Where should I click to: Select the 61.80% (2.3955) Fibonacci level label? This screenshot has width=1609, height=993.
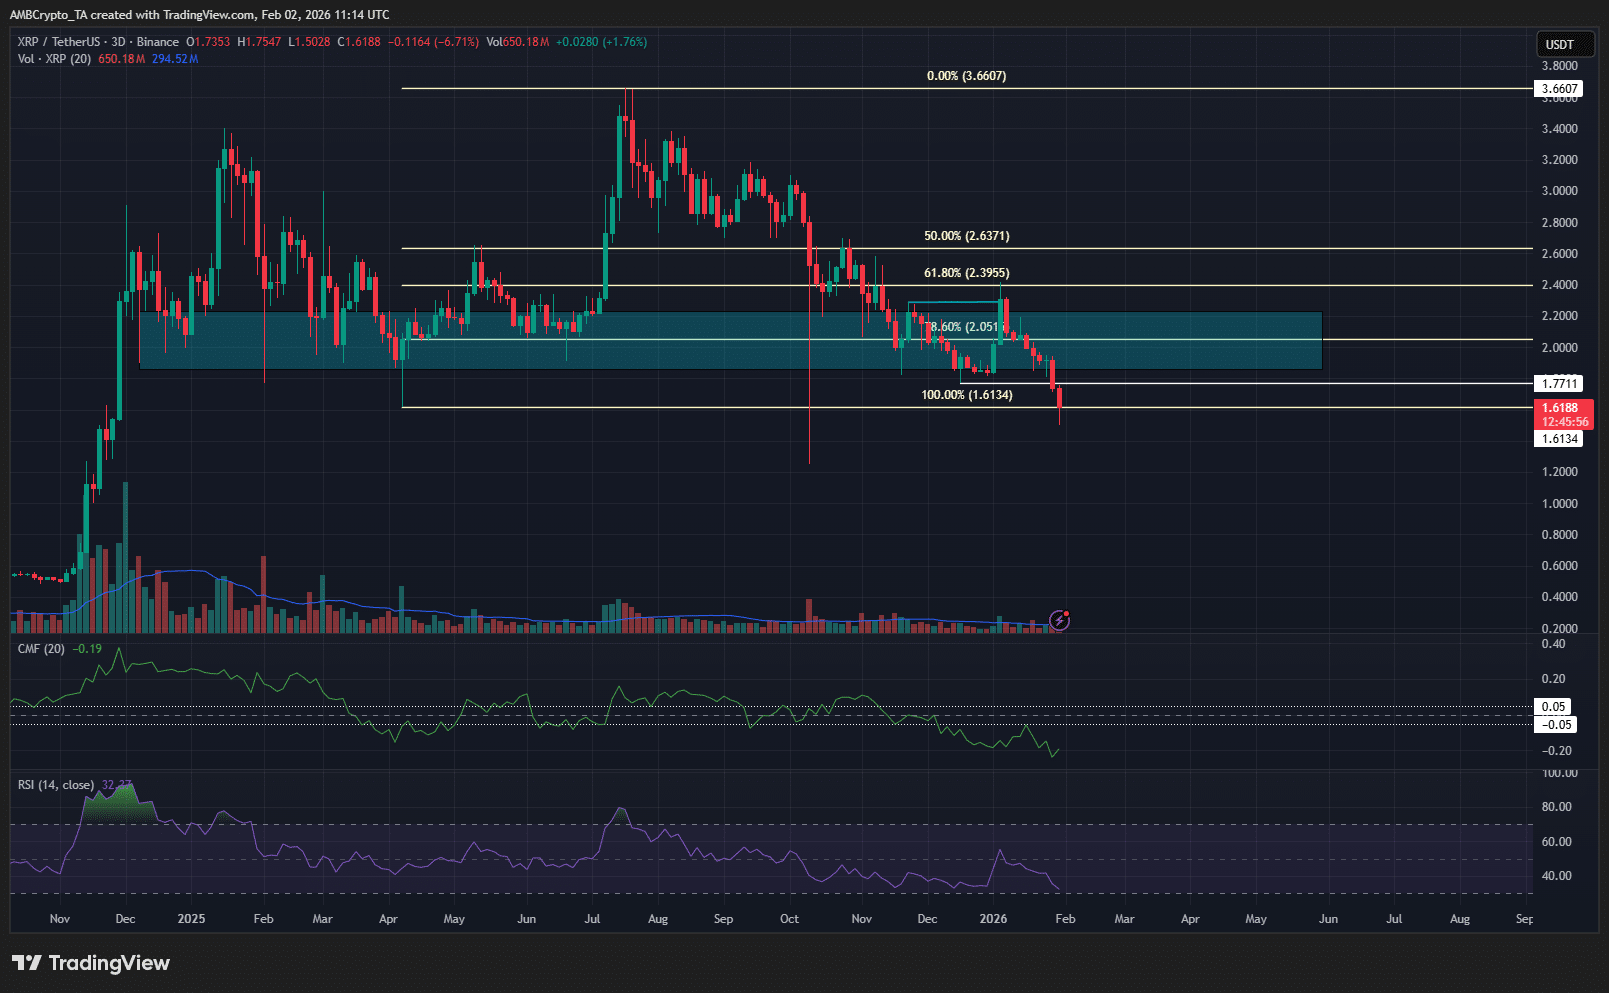click(966, 273)
